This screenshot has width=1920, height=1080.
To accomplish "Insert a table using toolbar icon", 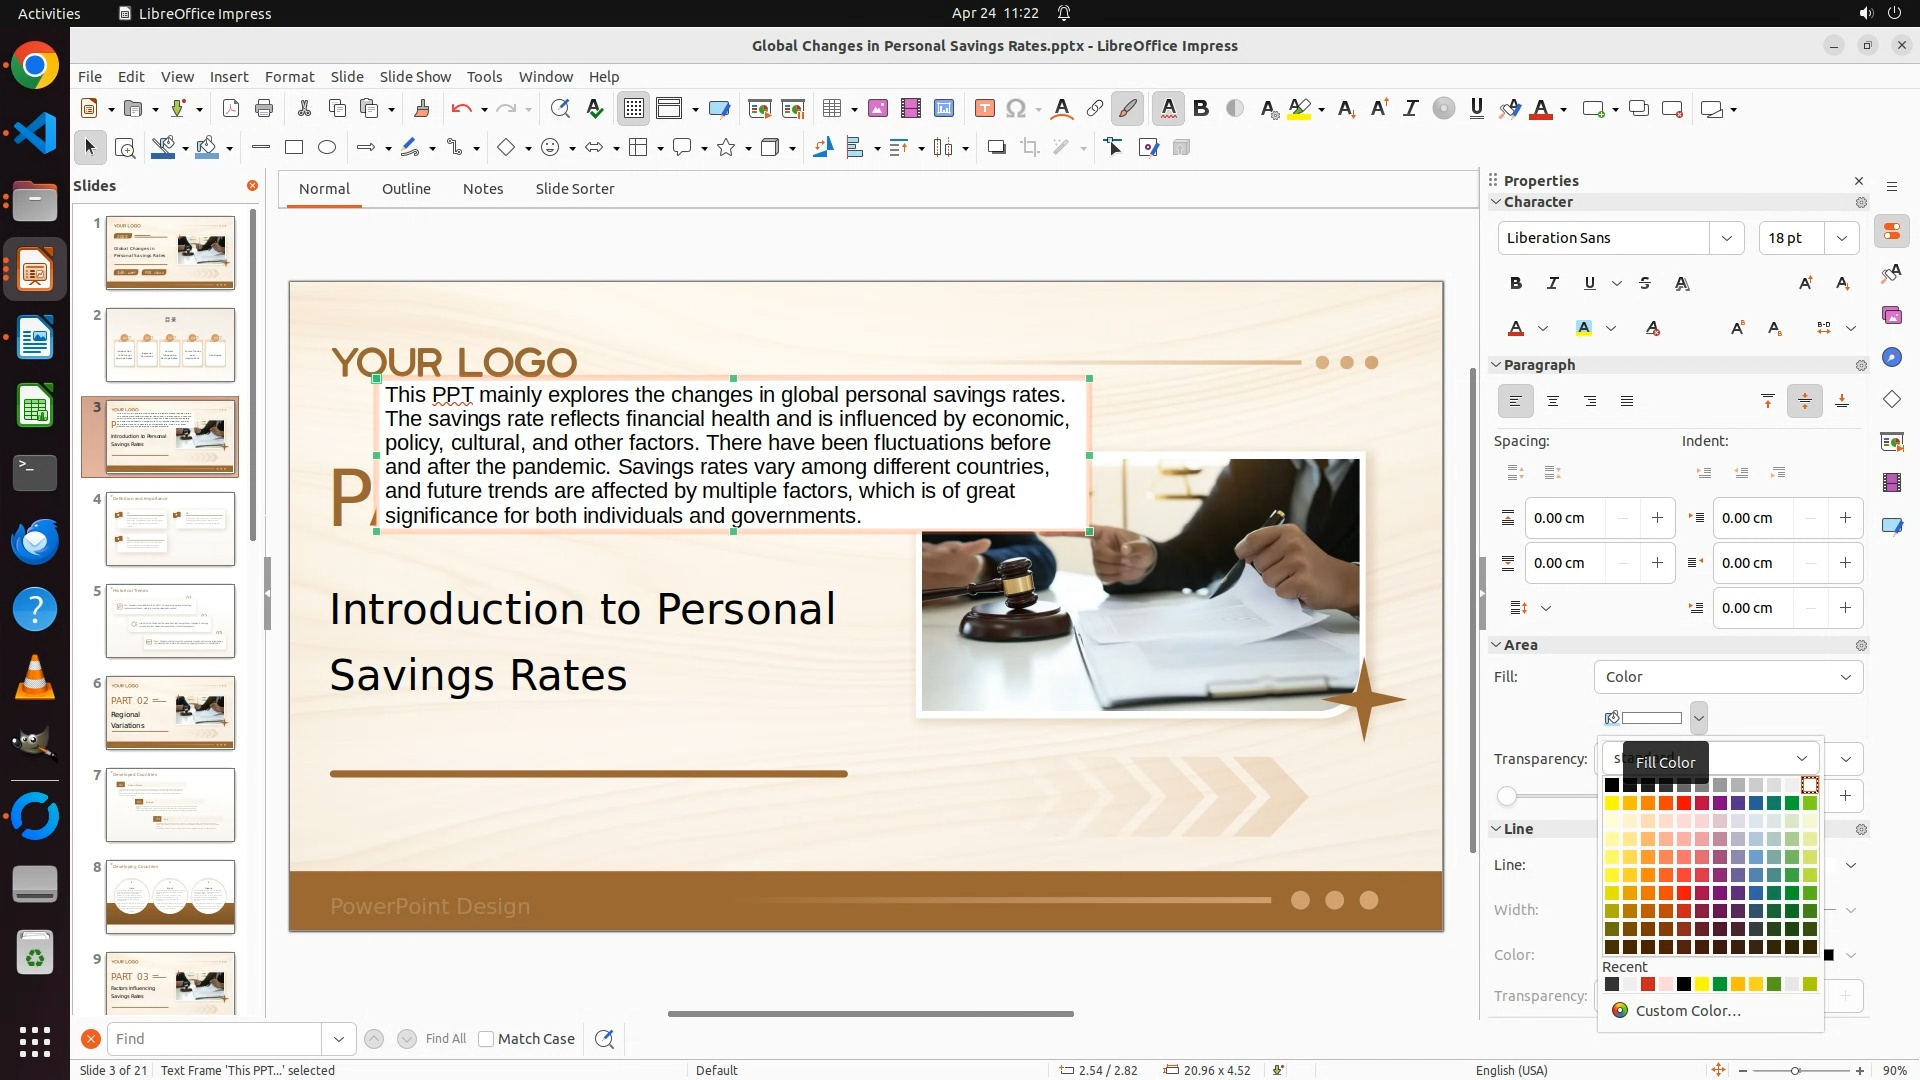I will point(831,109).
